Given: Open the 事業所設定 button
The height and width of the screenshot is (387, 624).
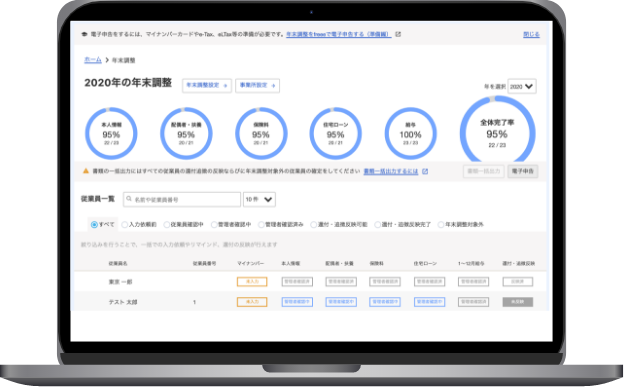Looking at the screenshot, I should point(257,85).
